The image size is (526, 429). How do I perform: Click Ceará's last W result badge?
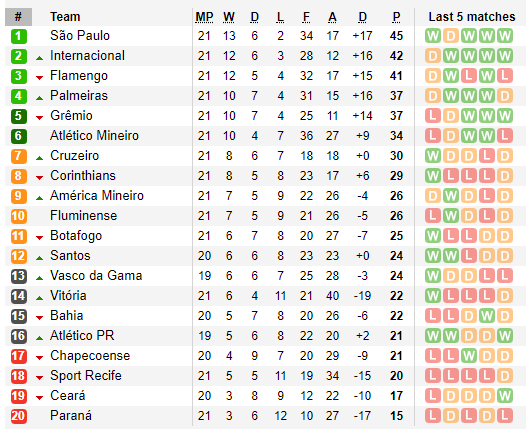pyautogui.click(x=505, y=396)
